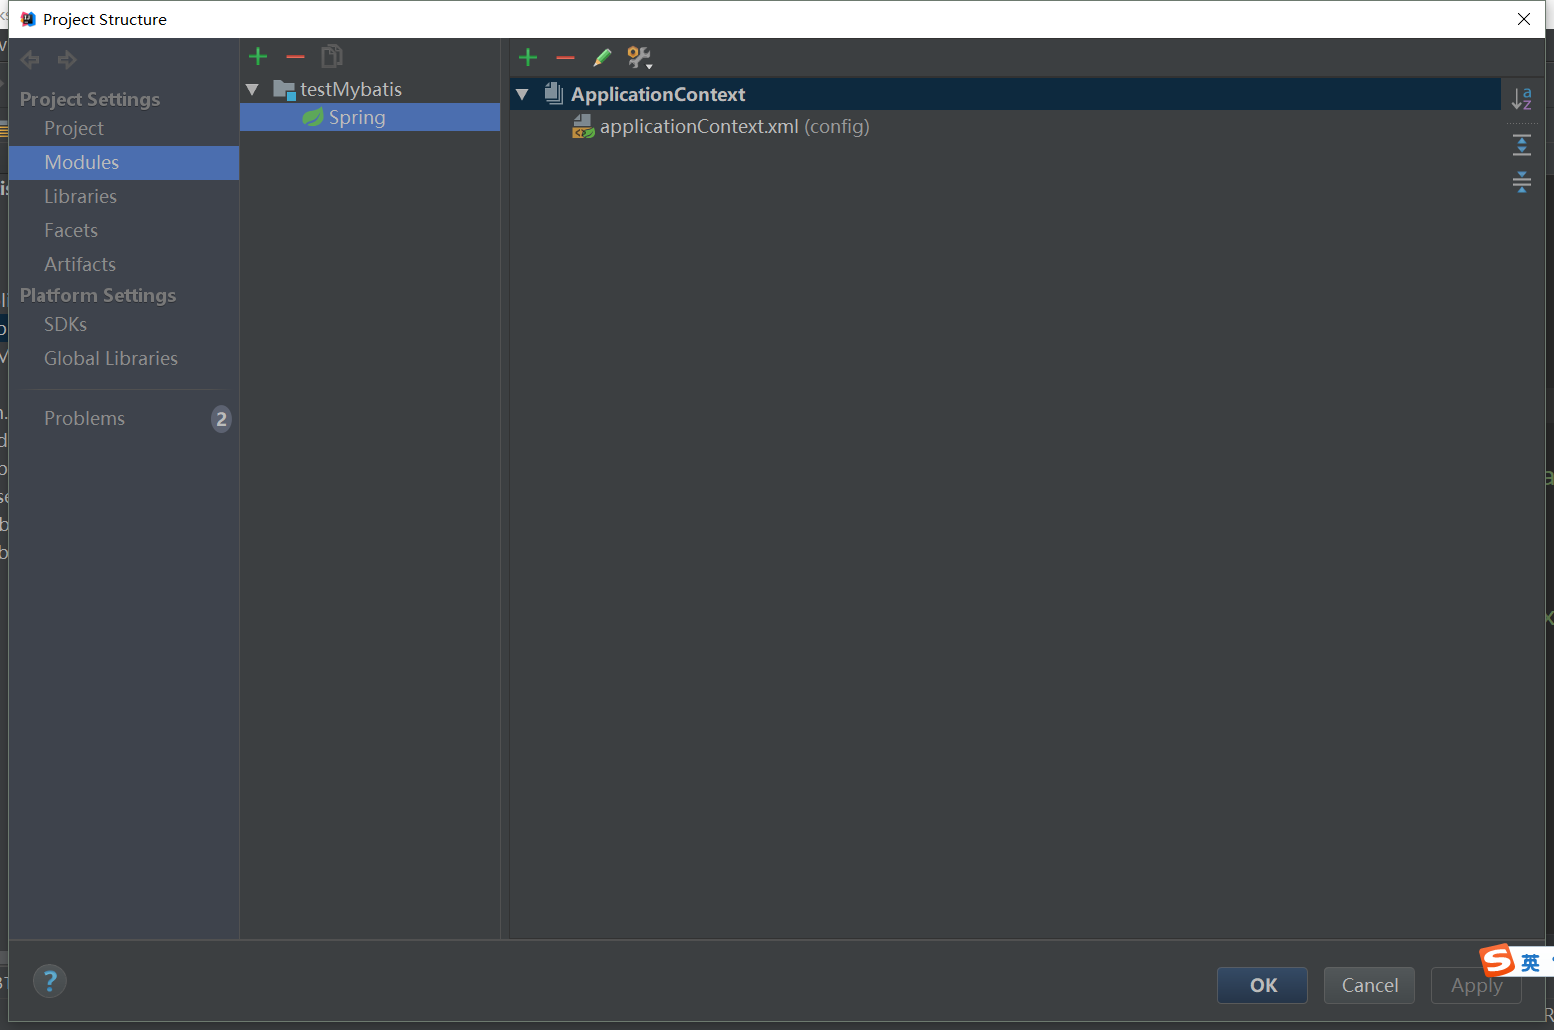Click the Spring leaf facet icon
The image size is (1554, 1030).
click(x=313, y=118)
